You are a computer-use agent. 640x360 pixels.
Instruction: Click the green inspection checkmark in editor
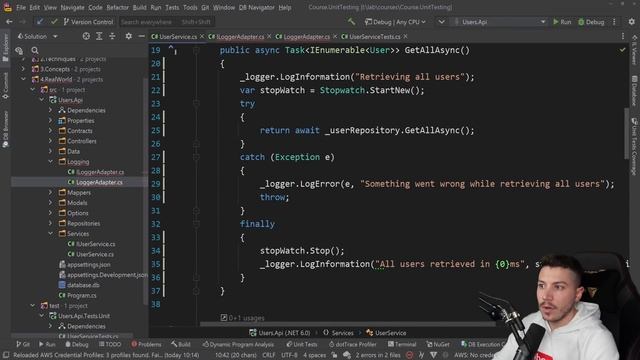(x=622, y=50)
